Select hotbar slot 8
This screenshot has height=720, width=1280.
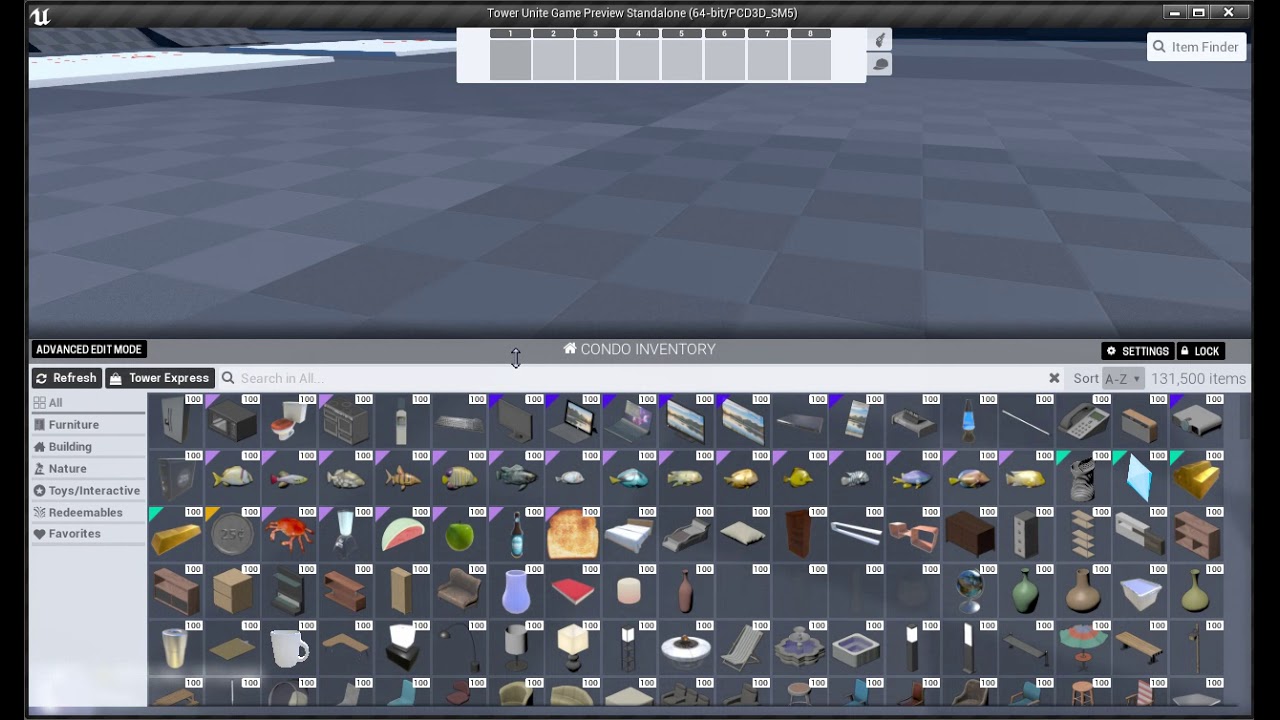[x=810, y=55]
